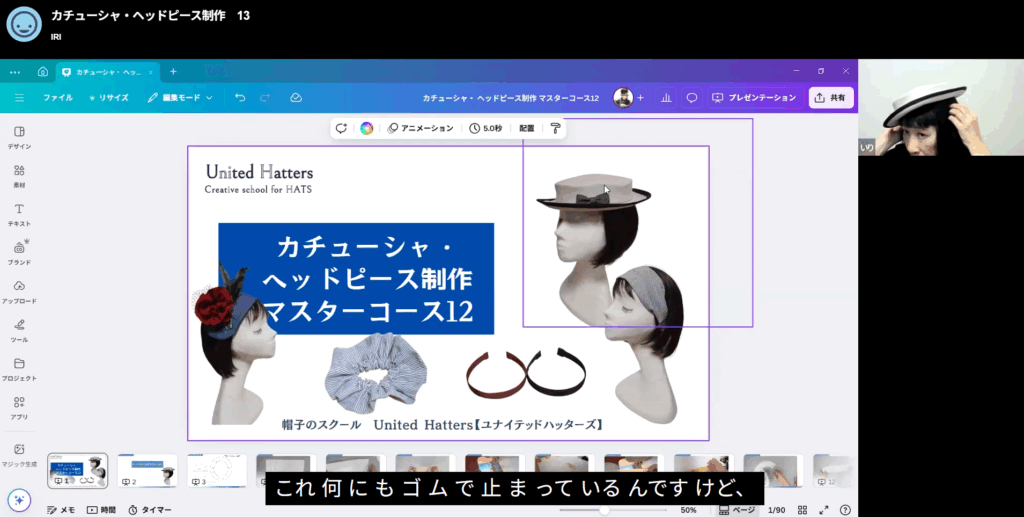Toggle fullscreen mode at bottom right
This screenshot has height=517, width=1024.
point(823,510)
